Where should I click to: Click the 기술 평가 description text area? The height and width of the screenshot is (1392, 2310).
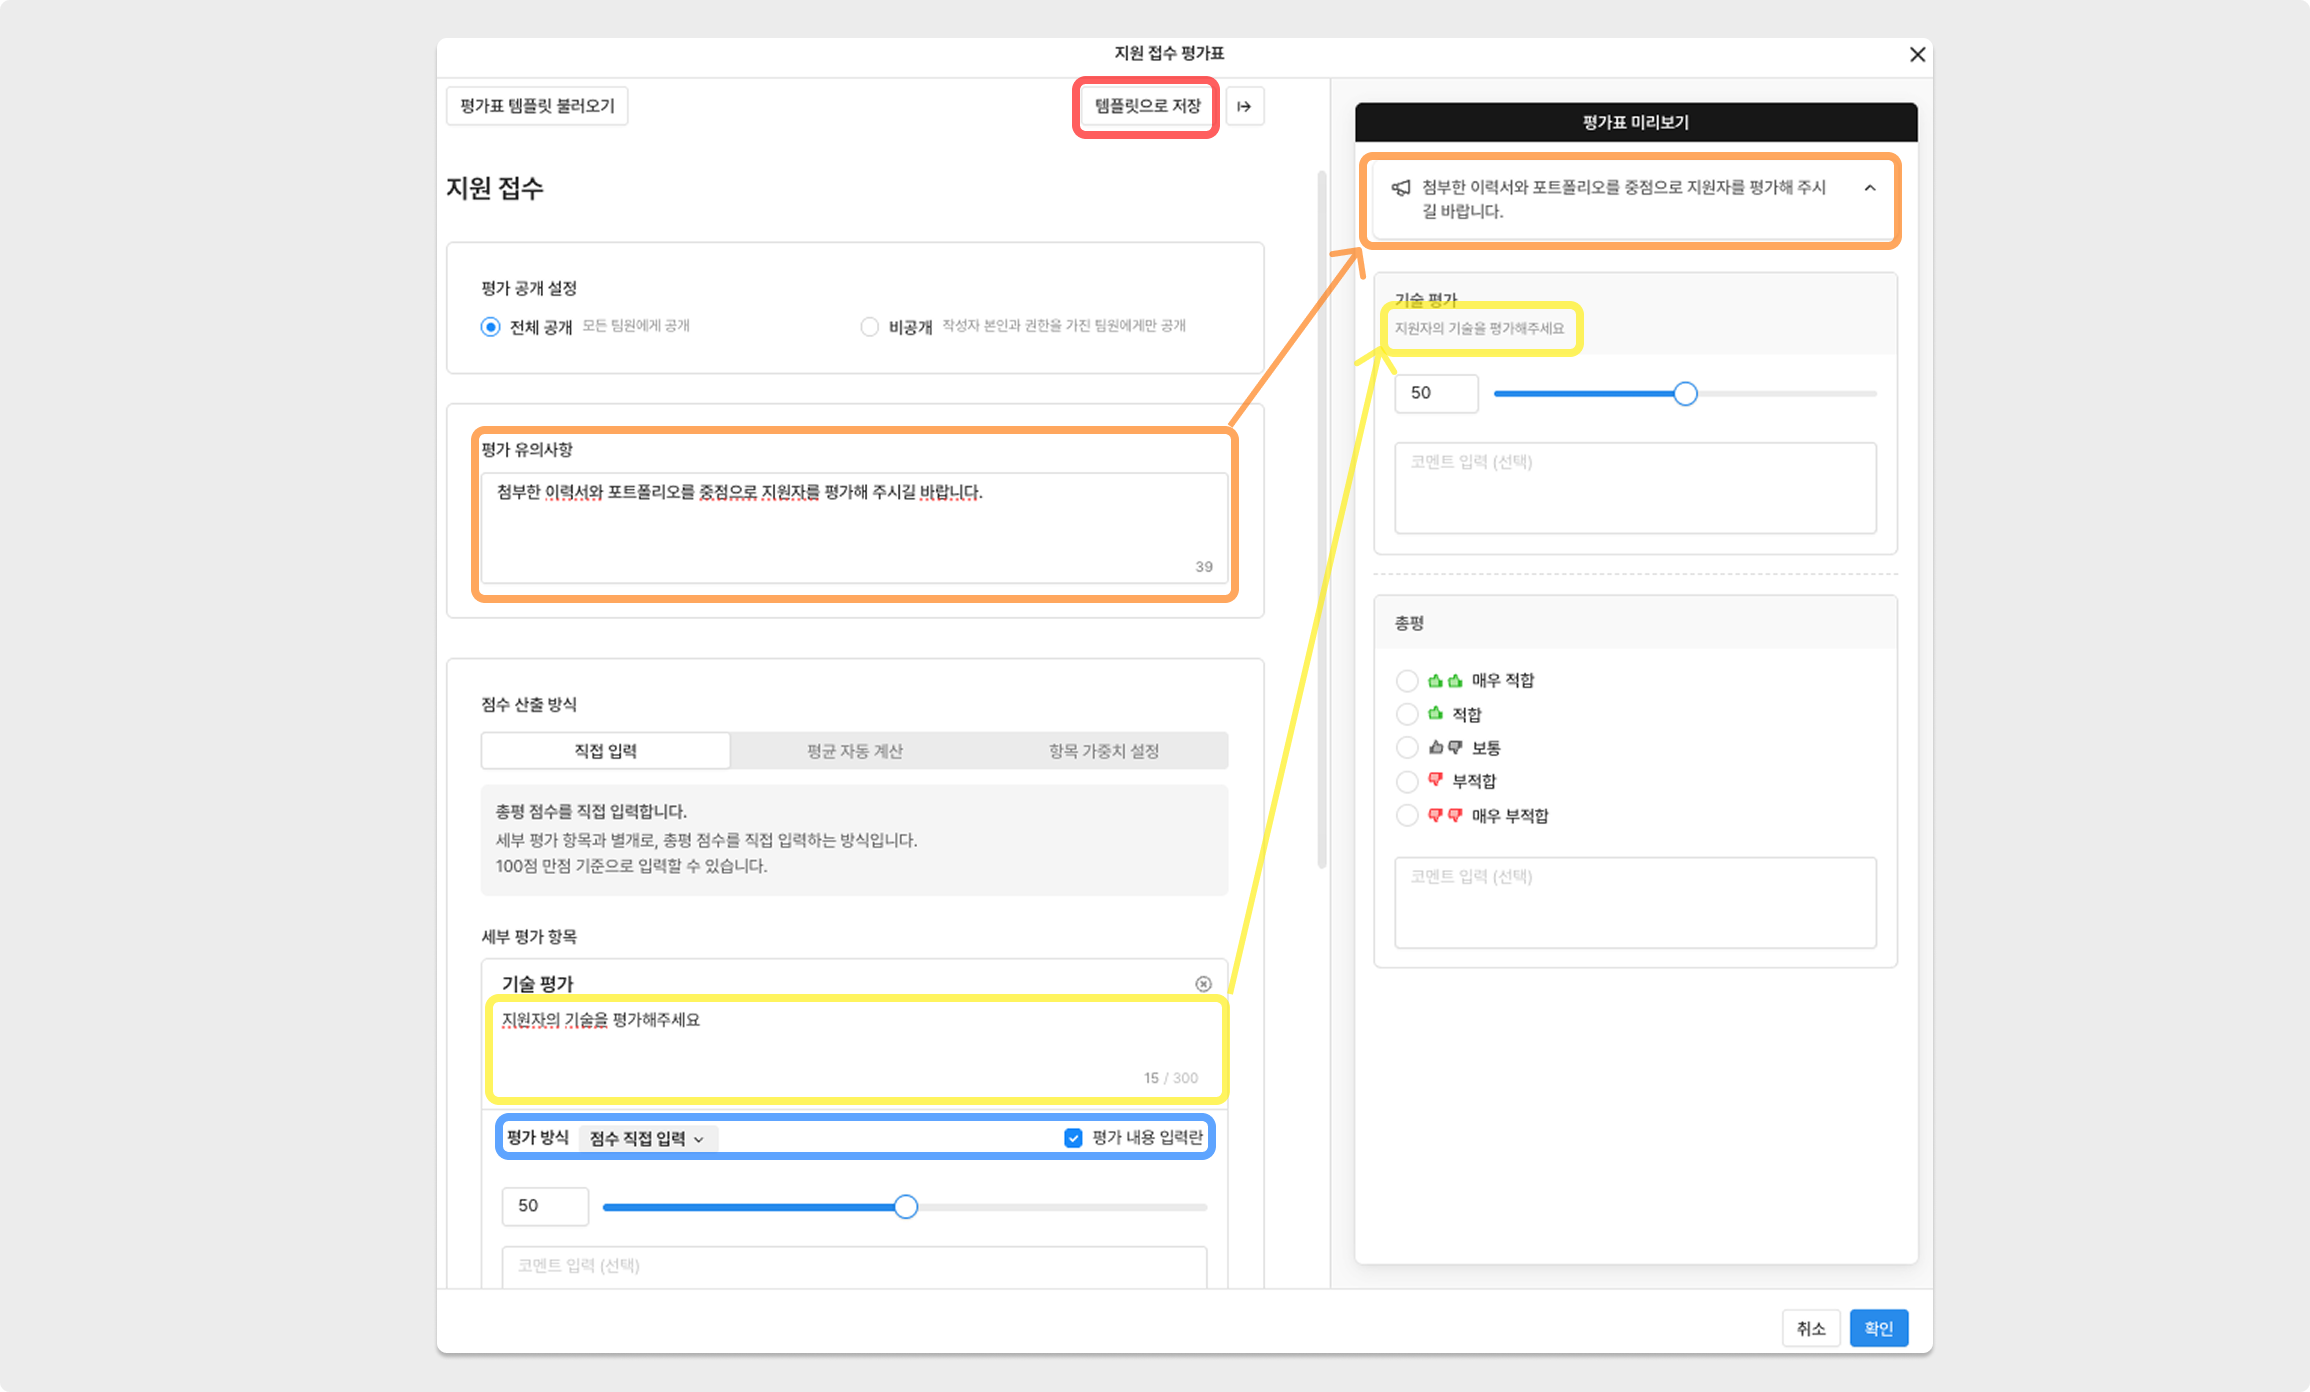855,1048
